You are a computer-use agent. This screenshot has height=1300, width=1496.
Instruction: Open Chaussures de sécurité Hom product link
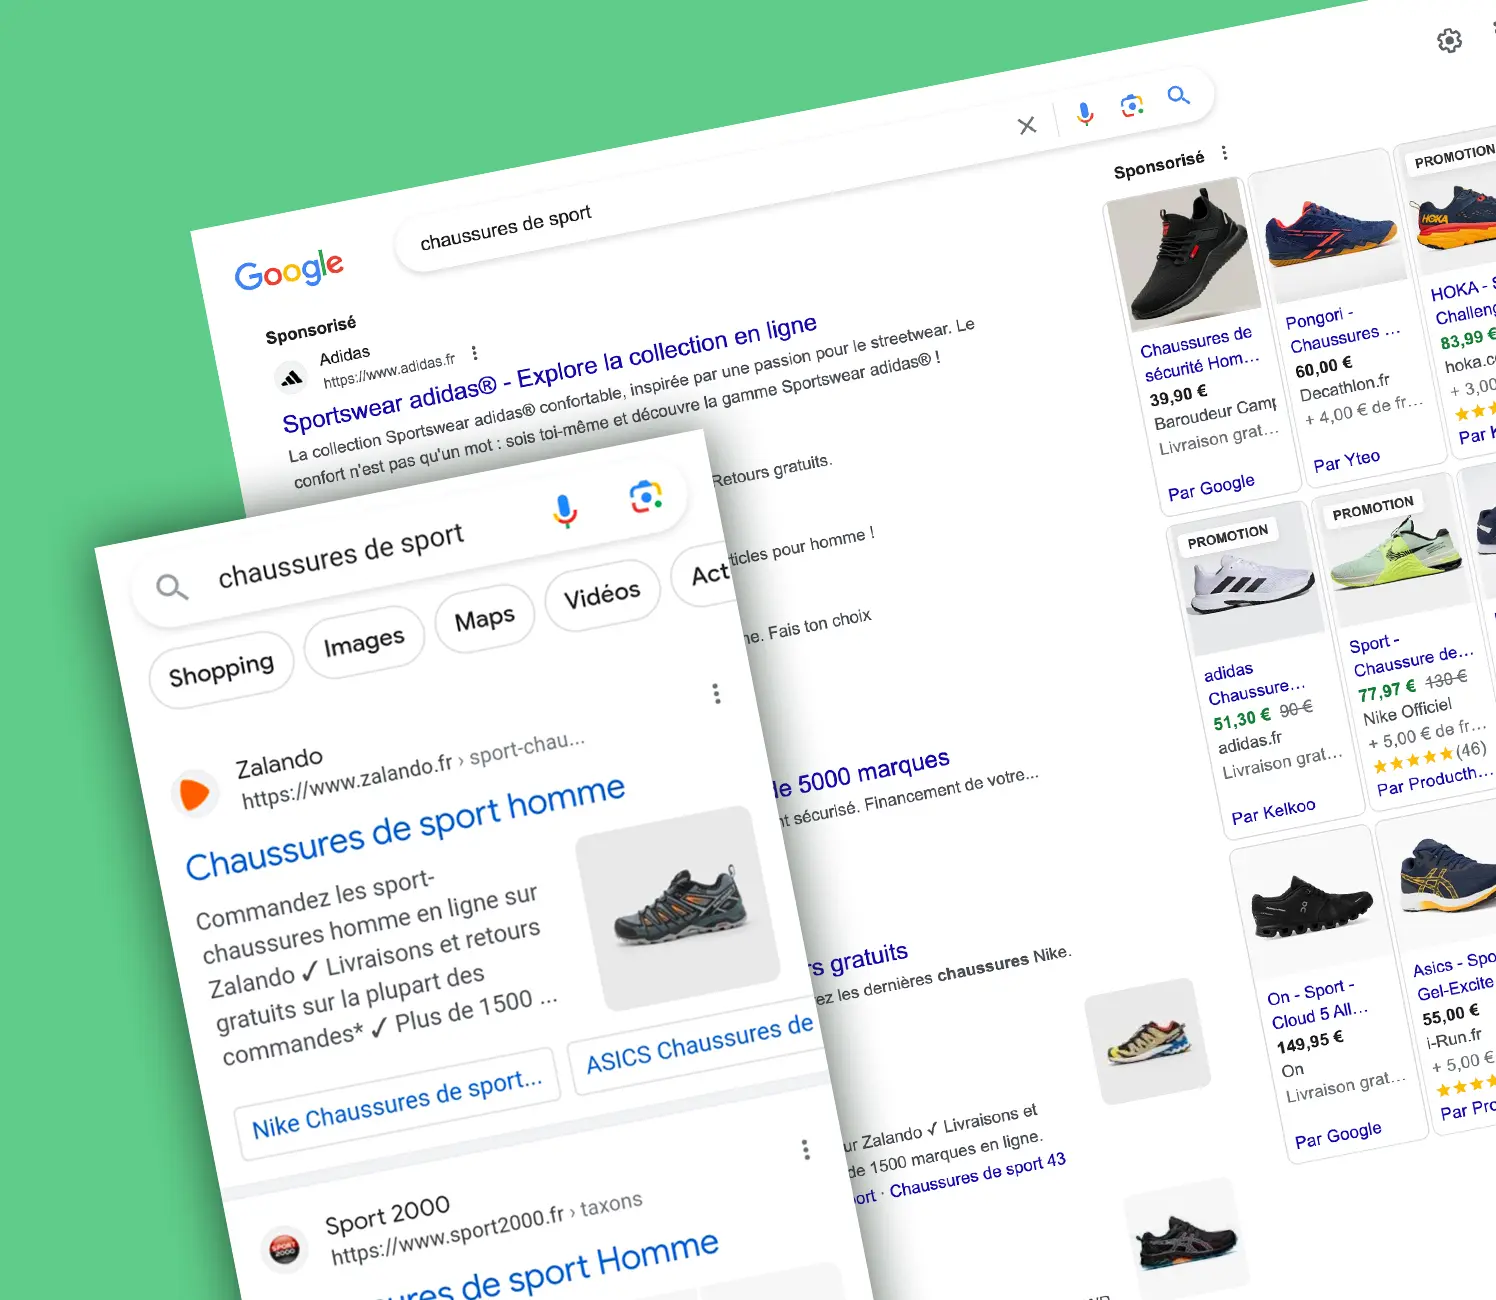1200,354
